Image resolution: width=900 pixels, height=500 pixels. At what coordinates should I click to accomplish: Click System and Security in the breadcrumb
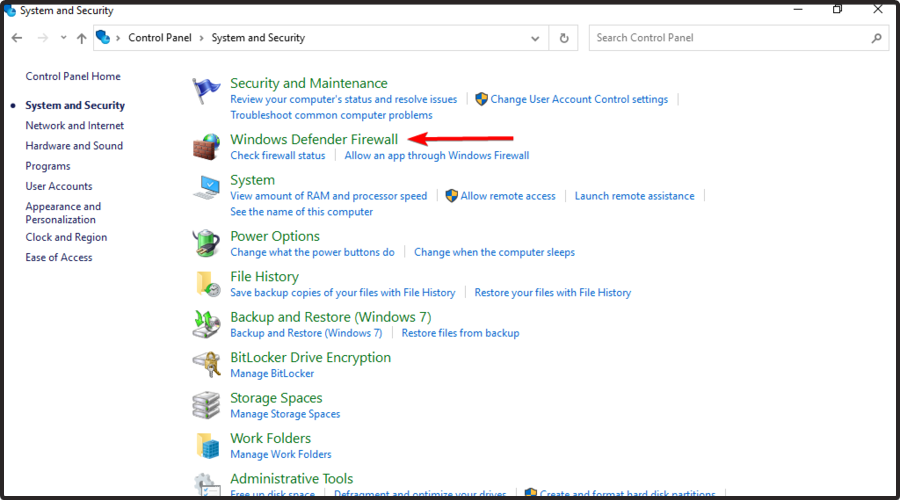tap(258, 37)
